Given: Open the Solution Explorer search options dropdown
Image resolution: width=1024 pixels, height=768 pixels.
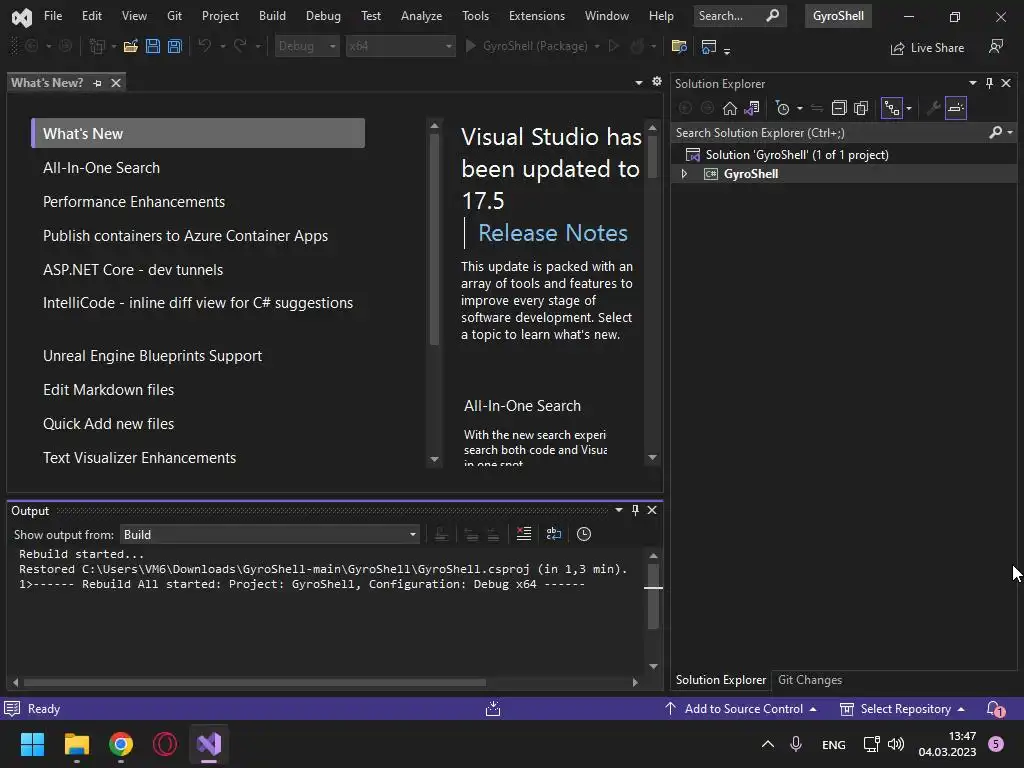Looking at the screenshot, I should (1010, 133).
